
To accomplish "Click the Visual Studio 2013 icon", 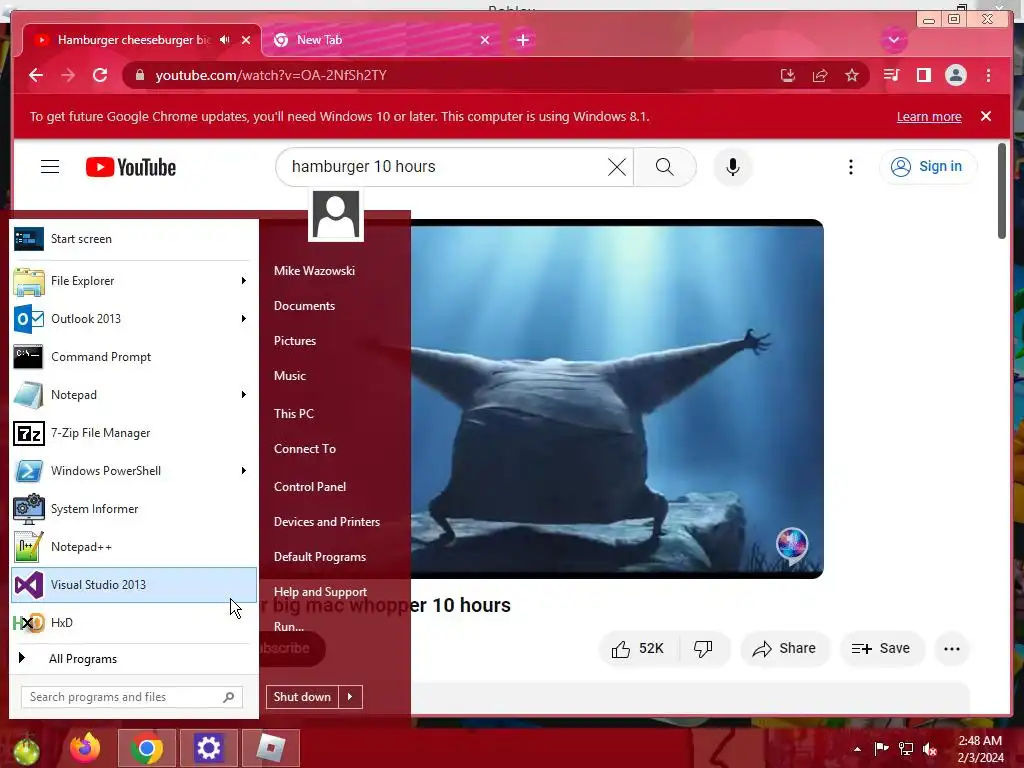I will tap(29, 584).
